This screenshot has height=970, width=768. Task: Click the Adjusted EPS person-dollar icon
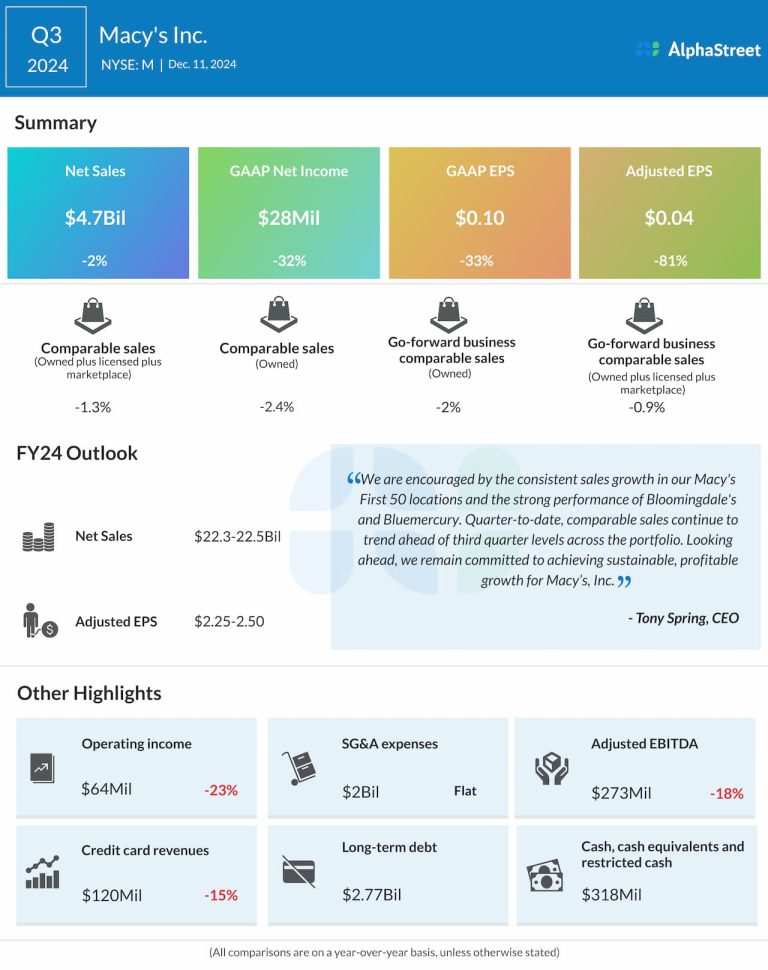[x=41, y=621]
